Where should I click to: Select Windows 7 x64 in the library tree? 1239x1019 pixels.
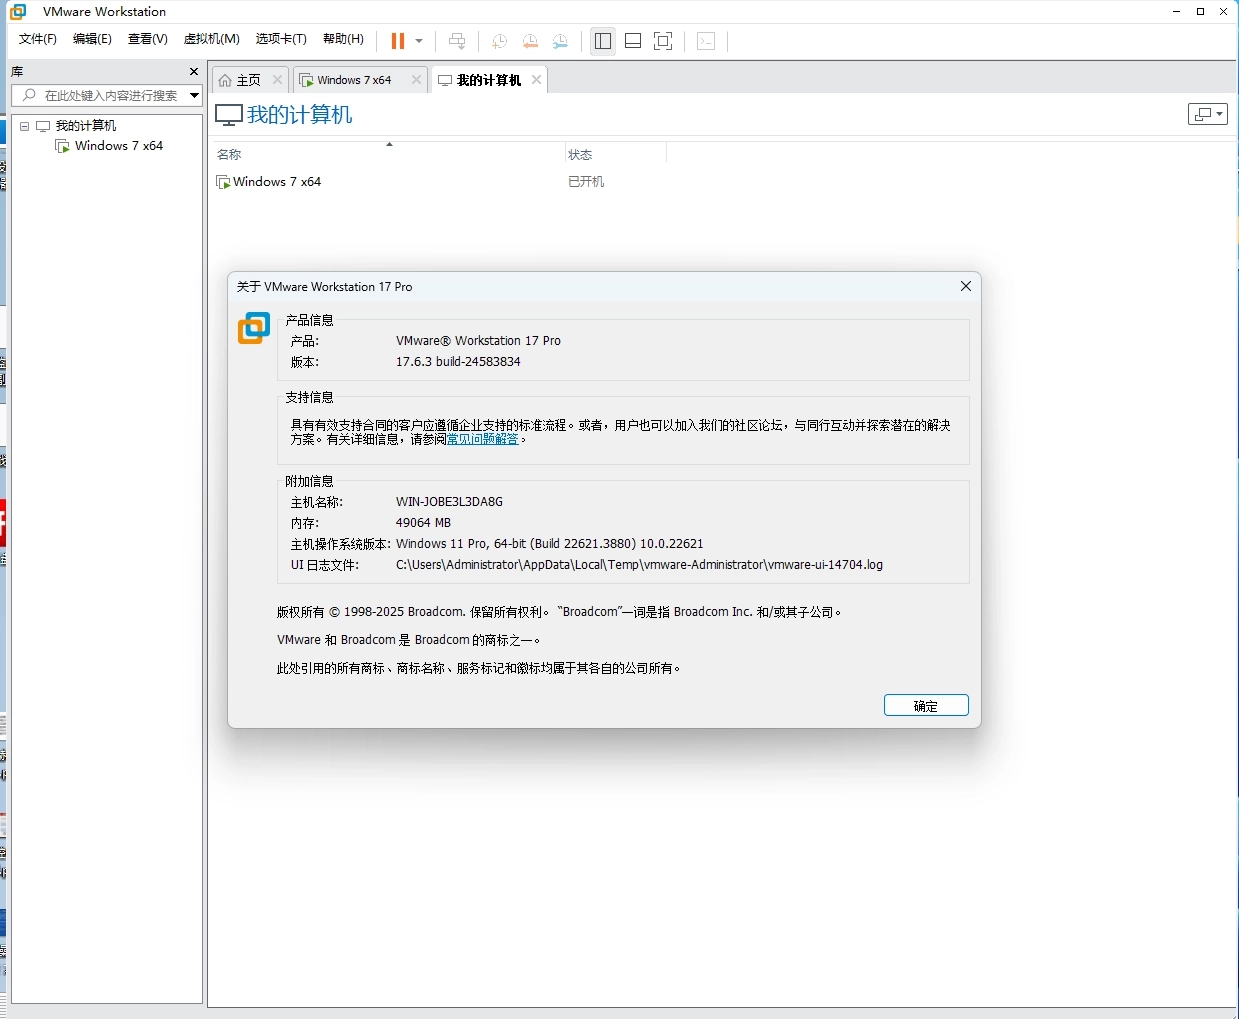pos(119,146)
